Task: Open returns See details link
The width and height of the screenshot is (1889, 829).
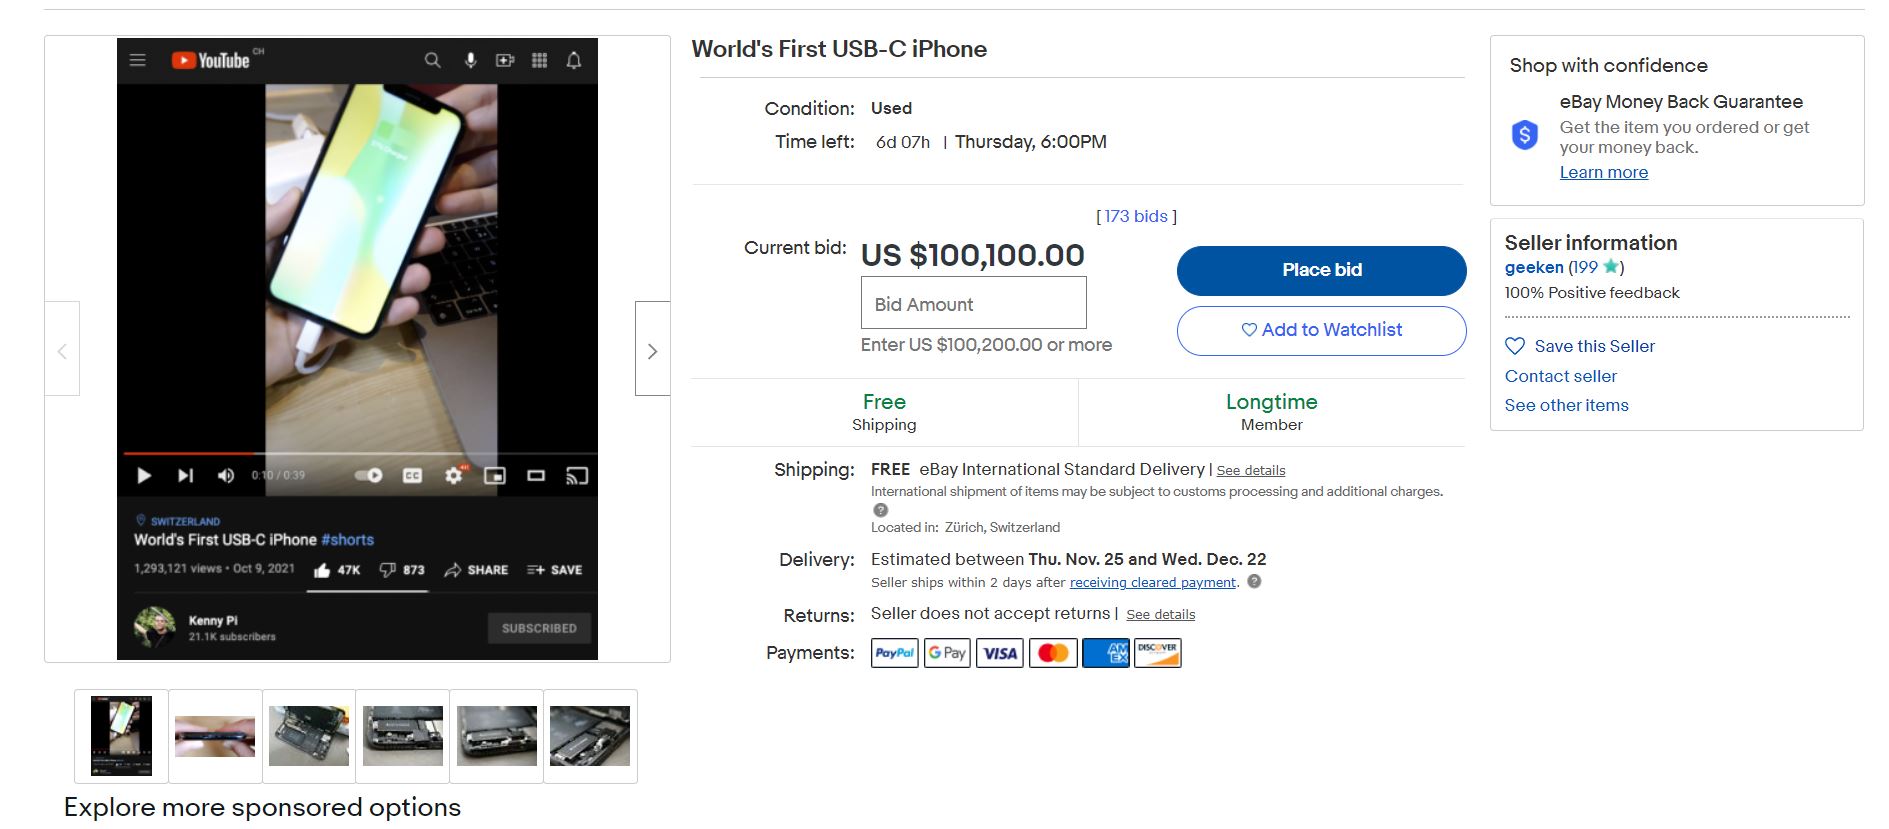Action: pos(1160,614)
